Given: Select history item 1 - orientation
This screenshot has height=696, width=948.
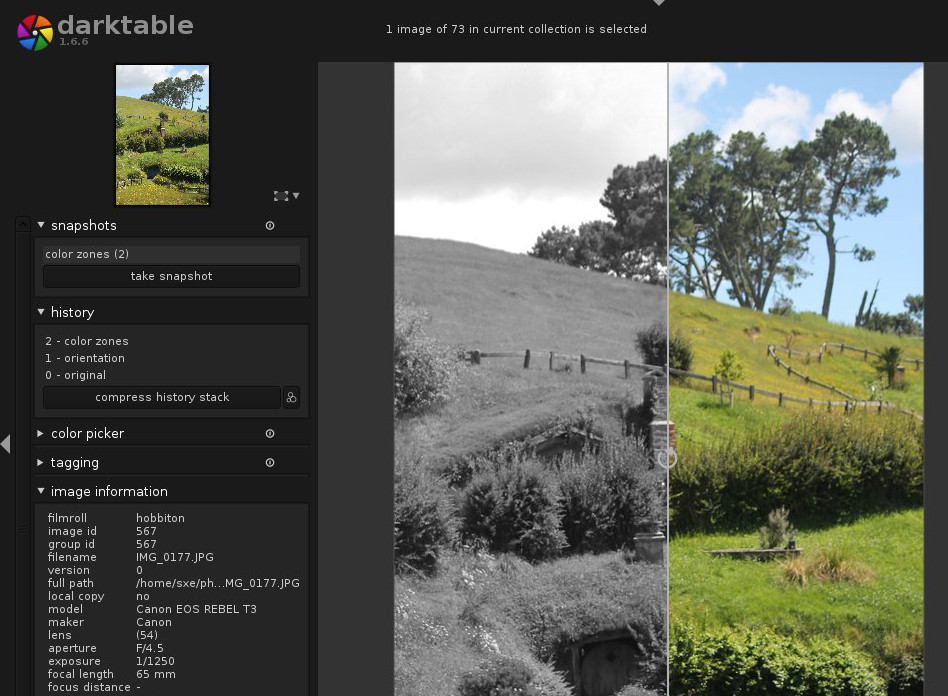Looking at the screenshot, I should point(85,358).
